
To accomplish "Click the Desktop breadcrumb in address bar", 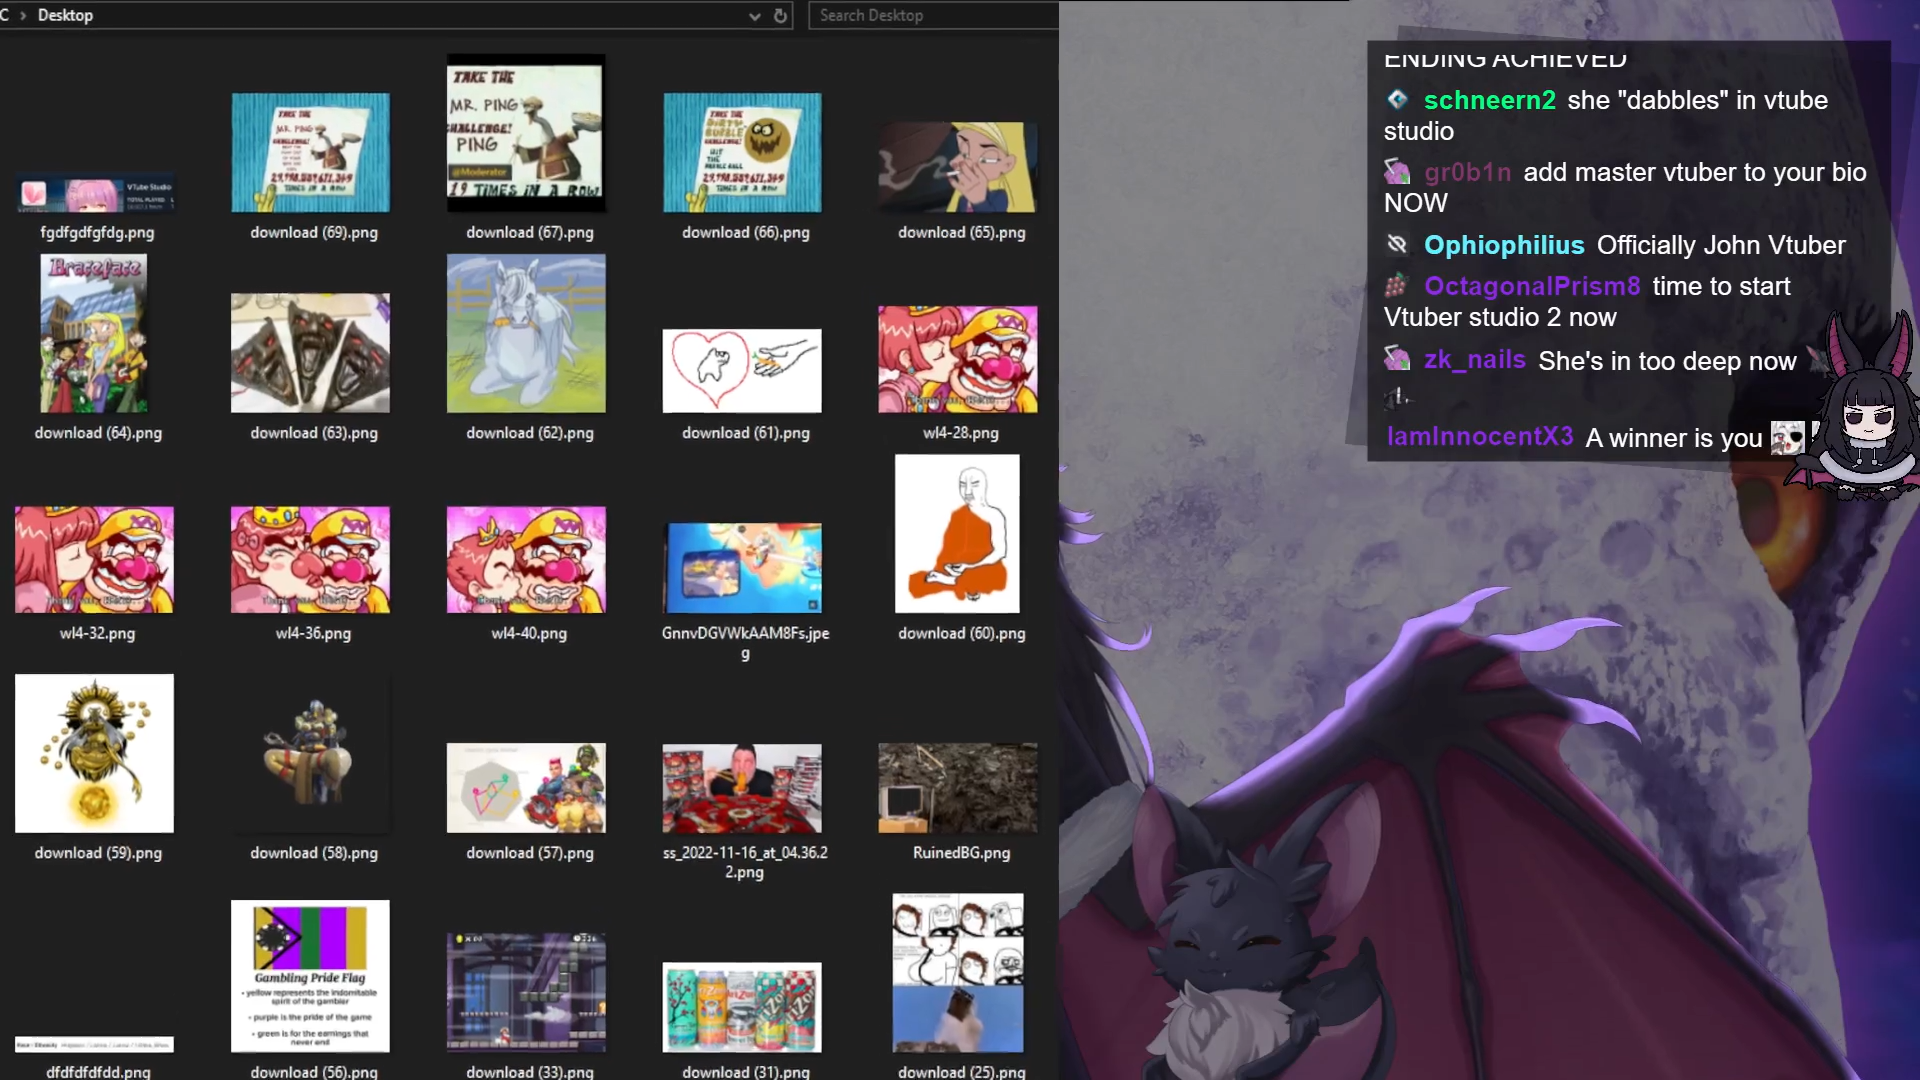I will (x=65, y=16).
